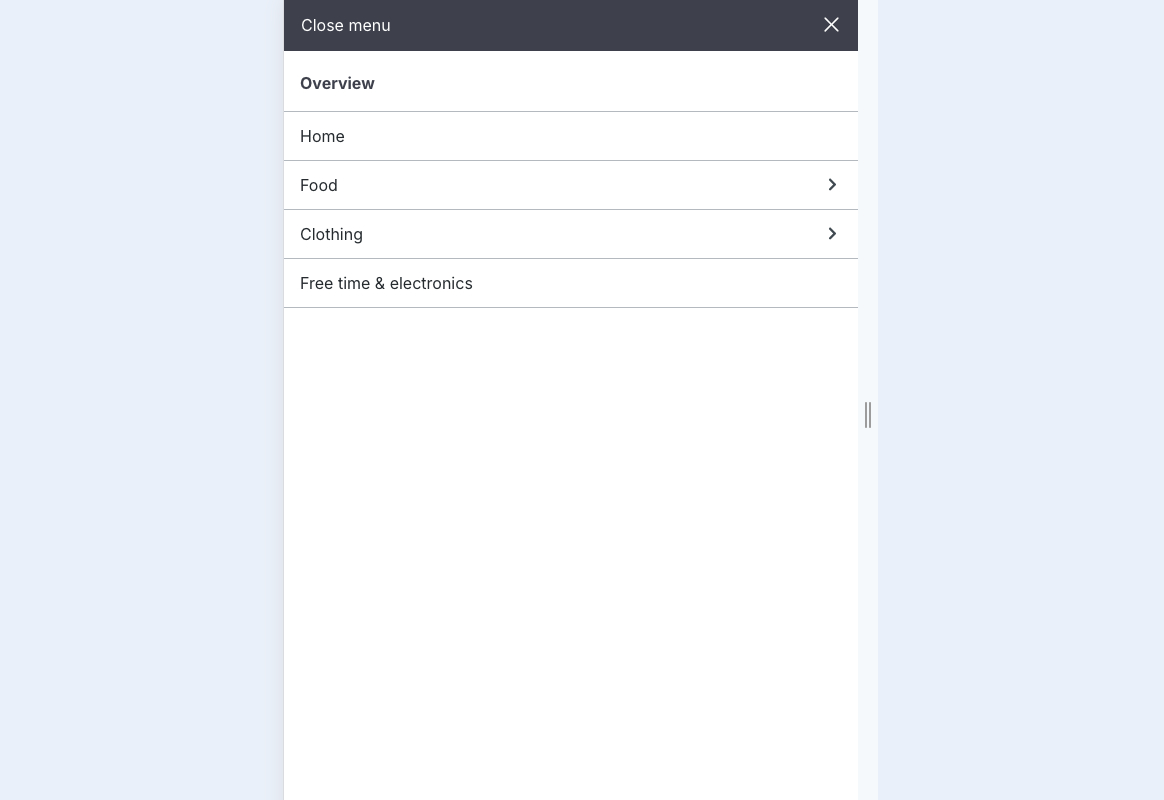1164x800 pixels.
Task: Click the Overview heading
Action: (337, 83)
